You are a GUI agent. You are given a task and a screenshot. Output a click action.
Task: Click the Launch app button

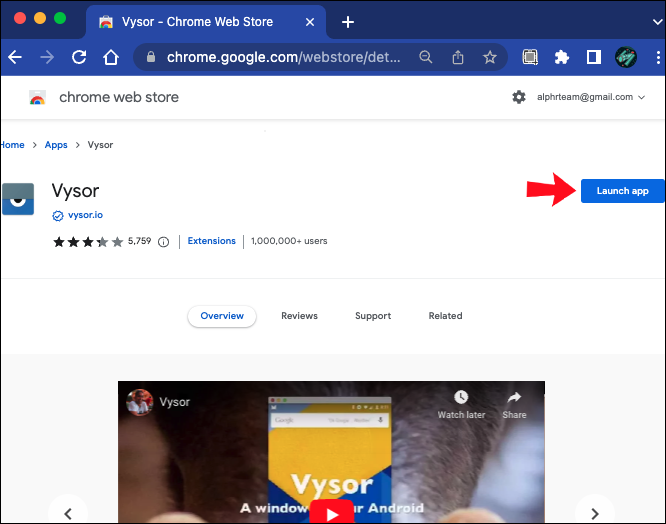point(622,191)
